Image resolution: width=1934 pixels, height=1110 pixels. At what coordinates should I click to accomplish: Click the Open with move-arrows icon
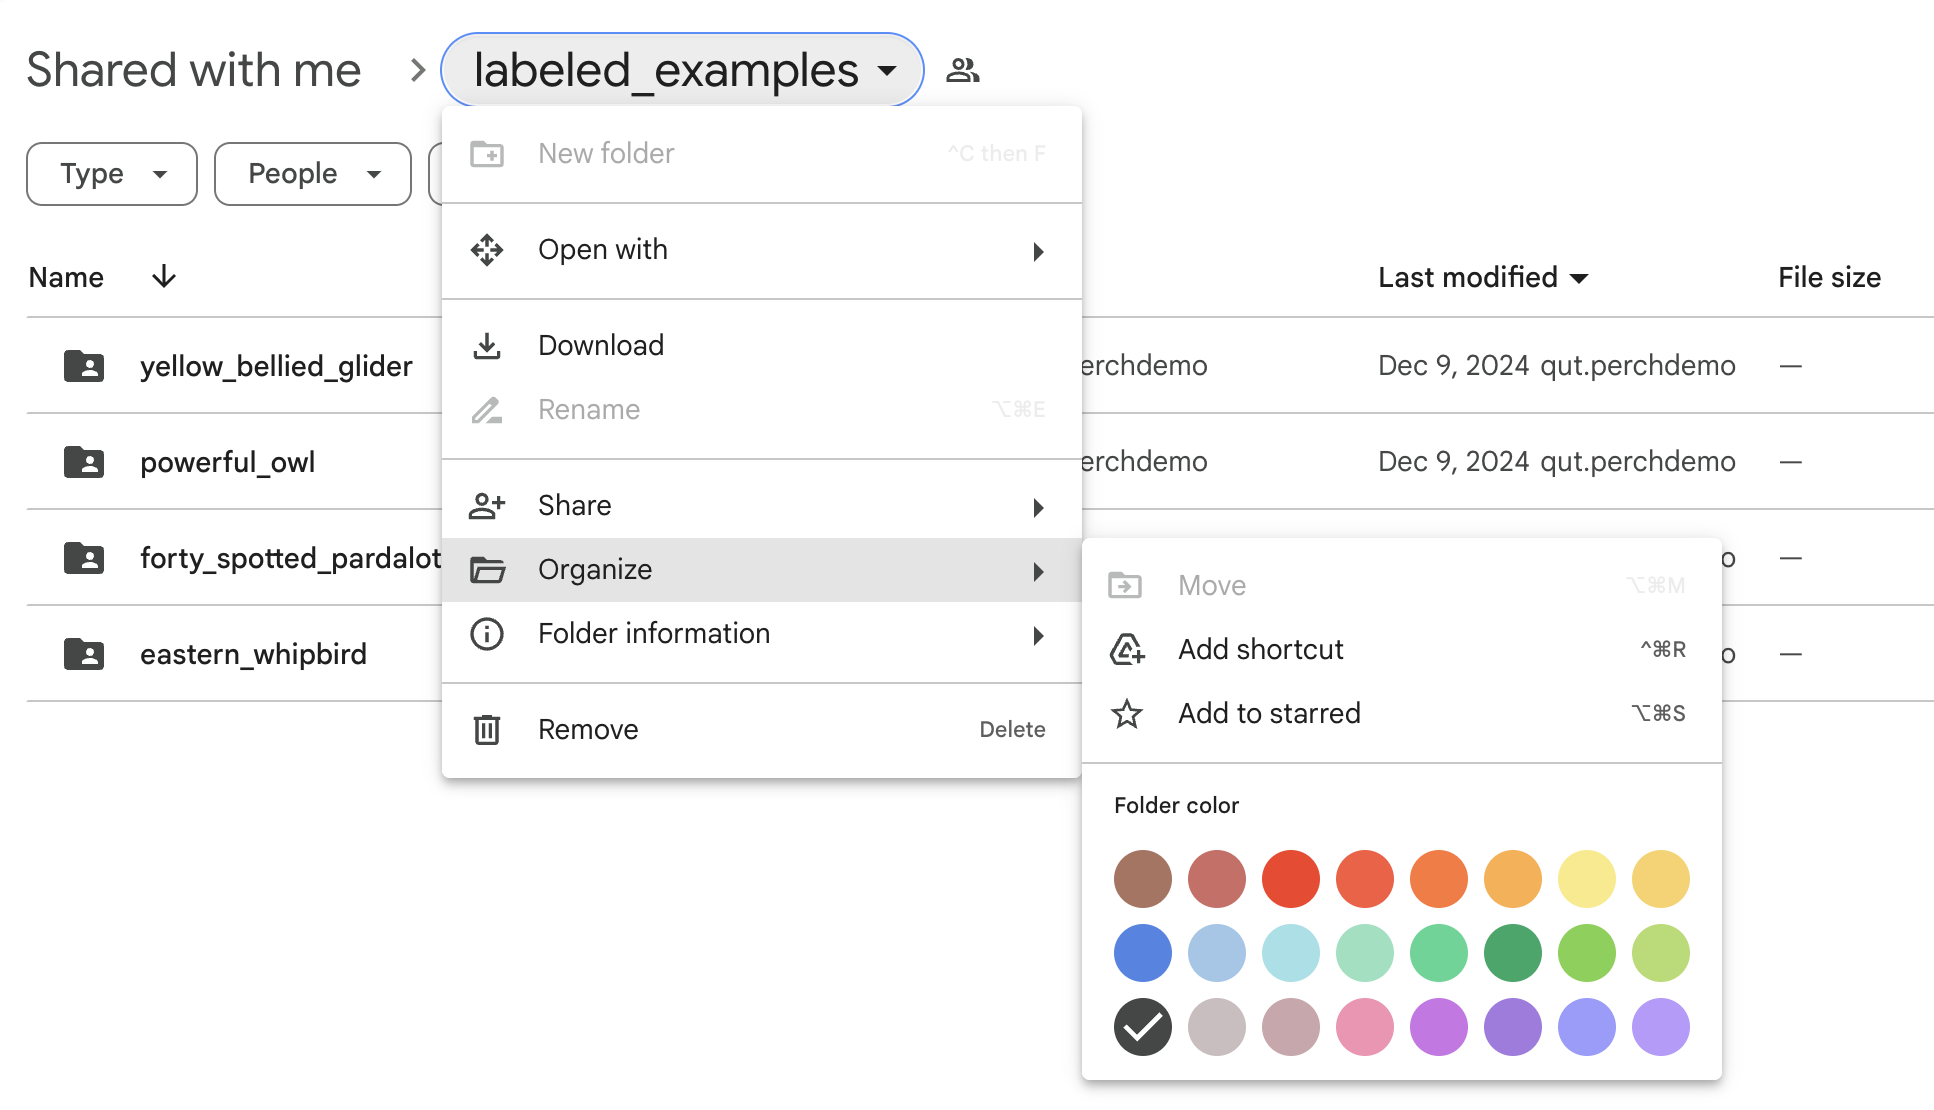(x=487, y=250)
